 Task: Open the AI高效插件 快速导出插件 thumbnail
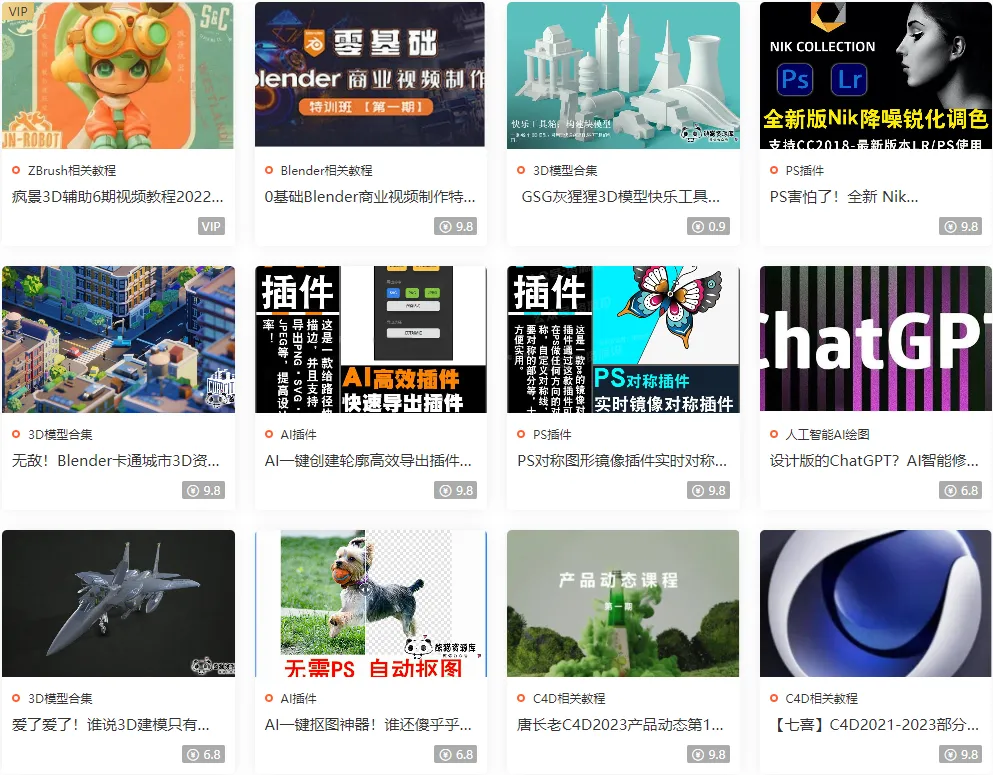(370, 339)
